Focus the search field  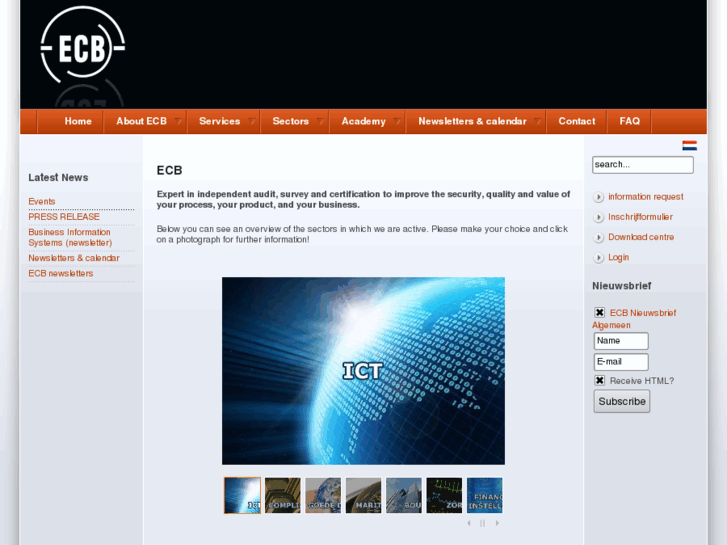click(643, 165)
